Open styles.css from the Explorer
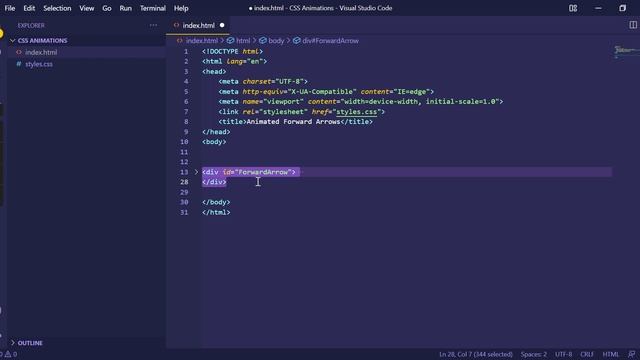 [x=39, y=64]
